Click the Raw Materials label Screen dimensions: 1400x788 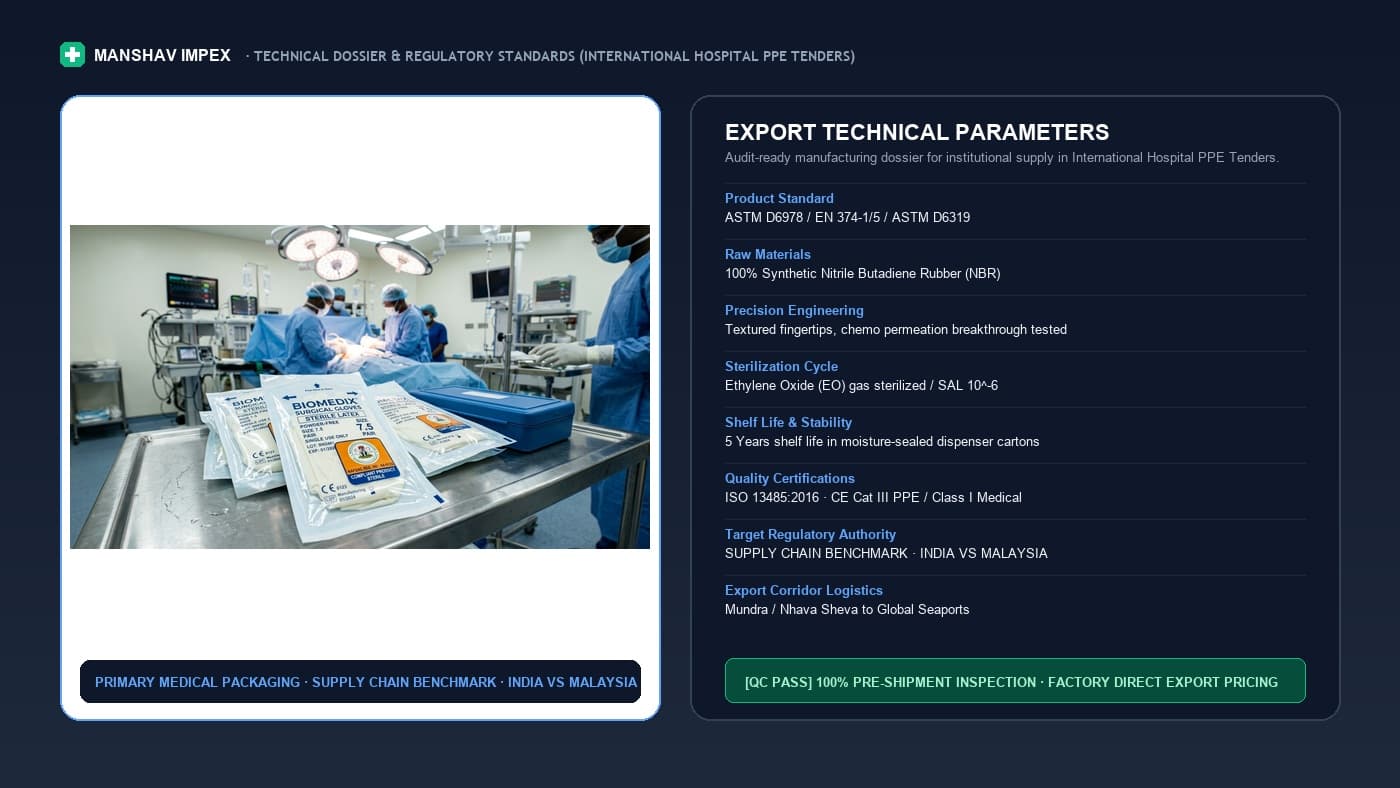pos(768,254)
